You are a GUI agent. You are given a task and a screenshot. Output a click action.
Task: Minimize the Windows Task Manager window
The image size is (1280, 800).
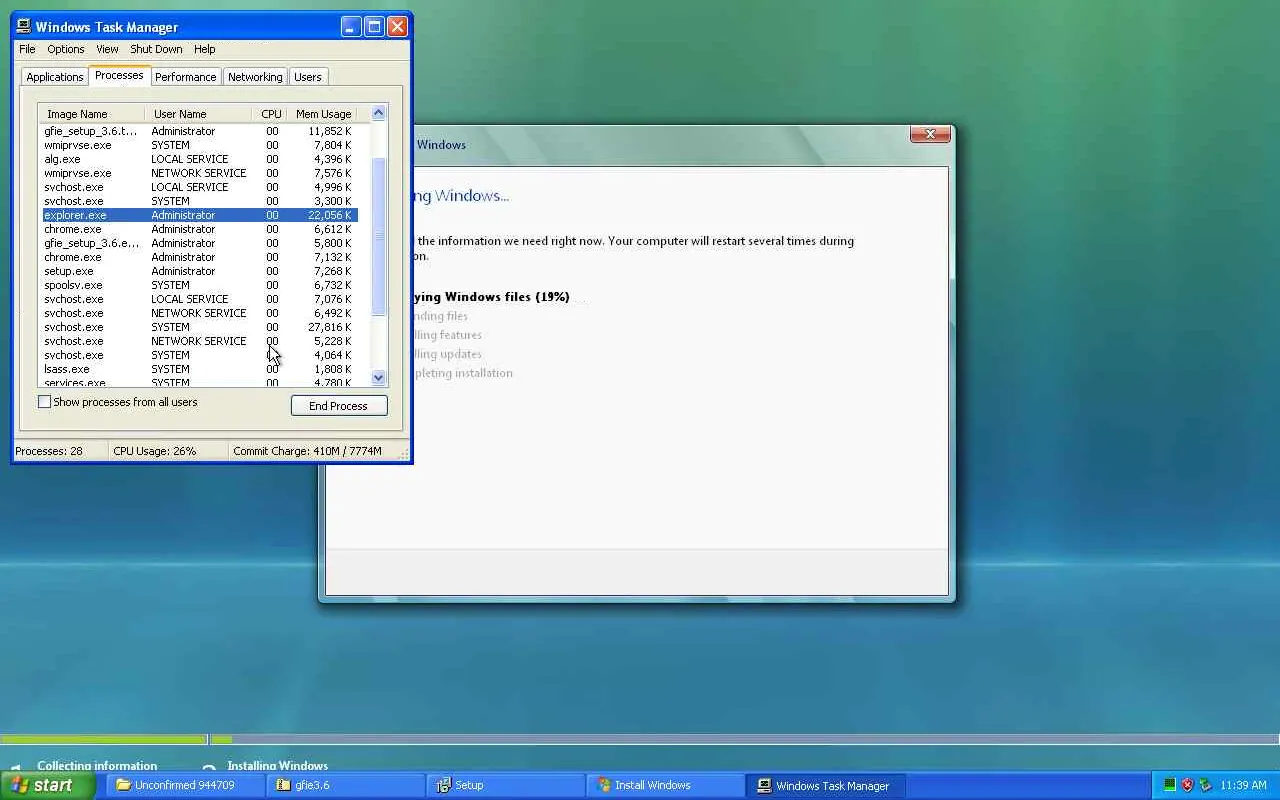[x=351, y=27]
